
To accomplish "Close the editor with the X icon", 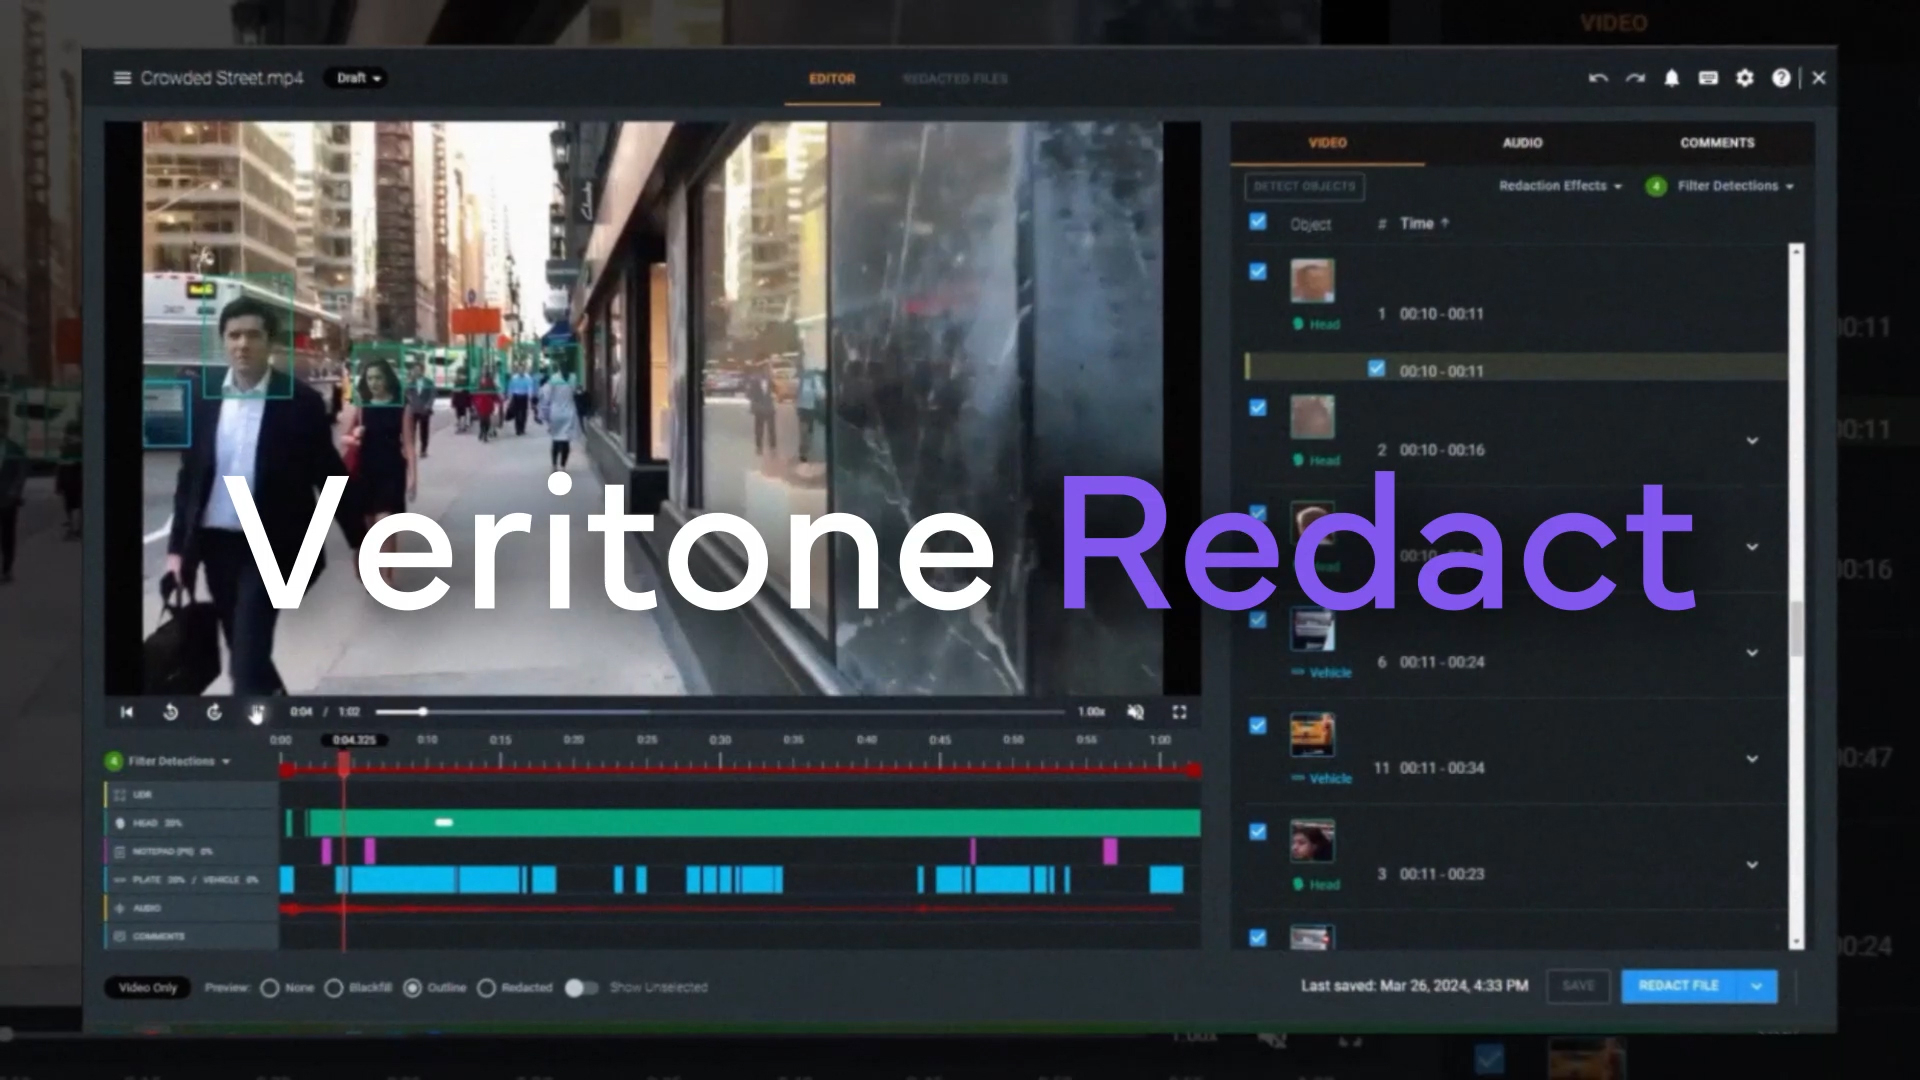I will [x=1819, y=78].
